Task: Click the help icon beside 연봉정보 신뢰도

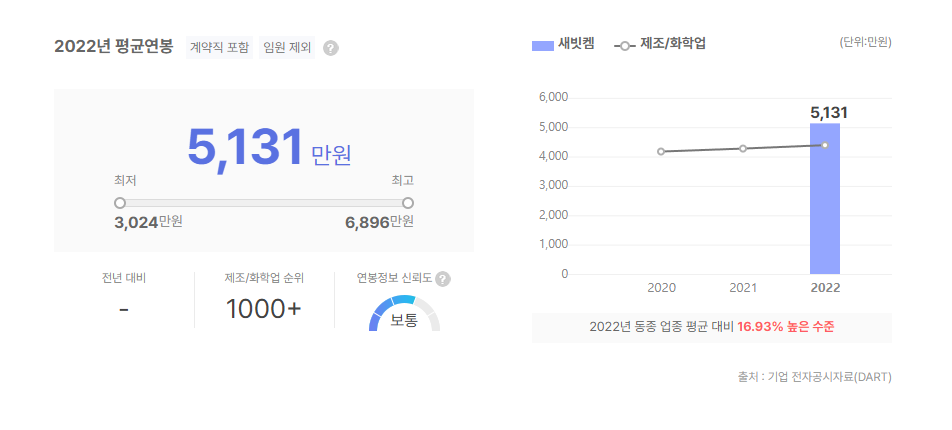Action: (x=443, y=279)
